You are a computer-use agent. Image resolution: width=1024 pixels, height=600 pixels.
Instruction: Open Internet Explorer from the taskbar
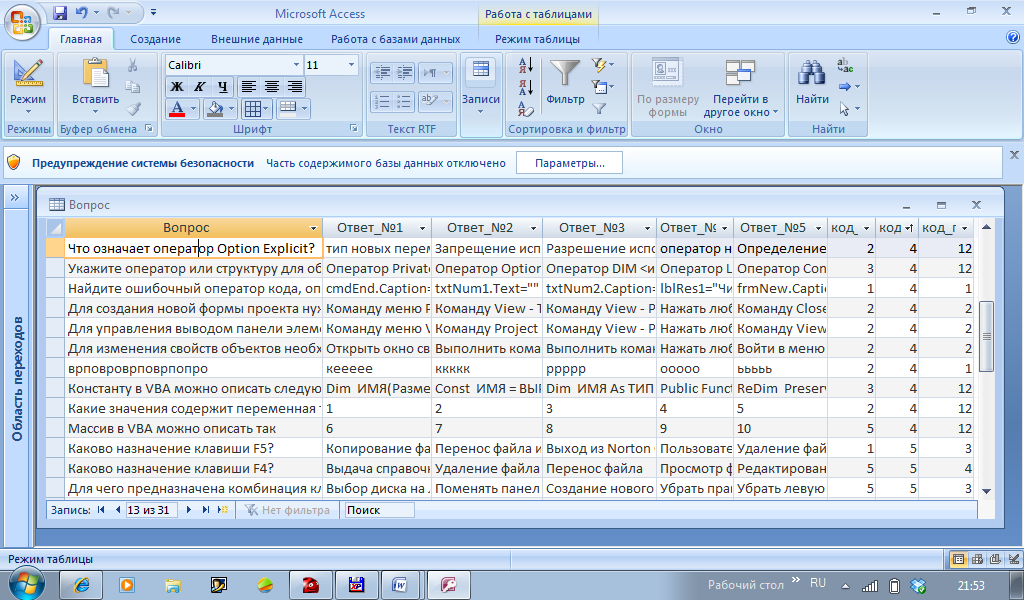point(81,585)
